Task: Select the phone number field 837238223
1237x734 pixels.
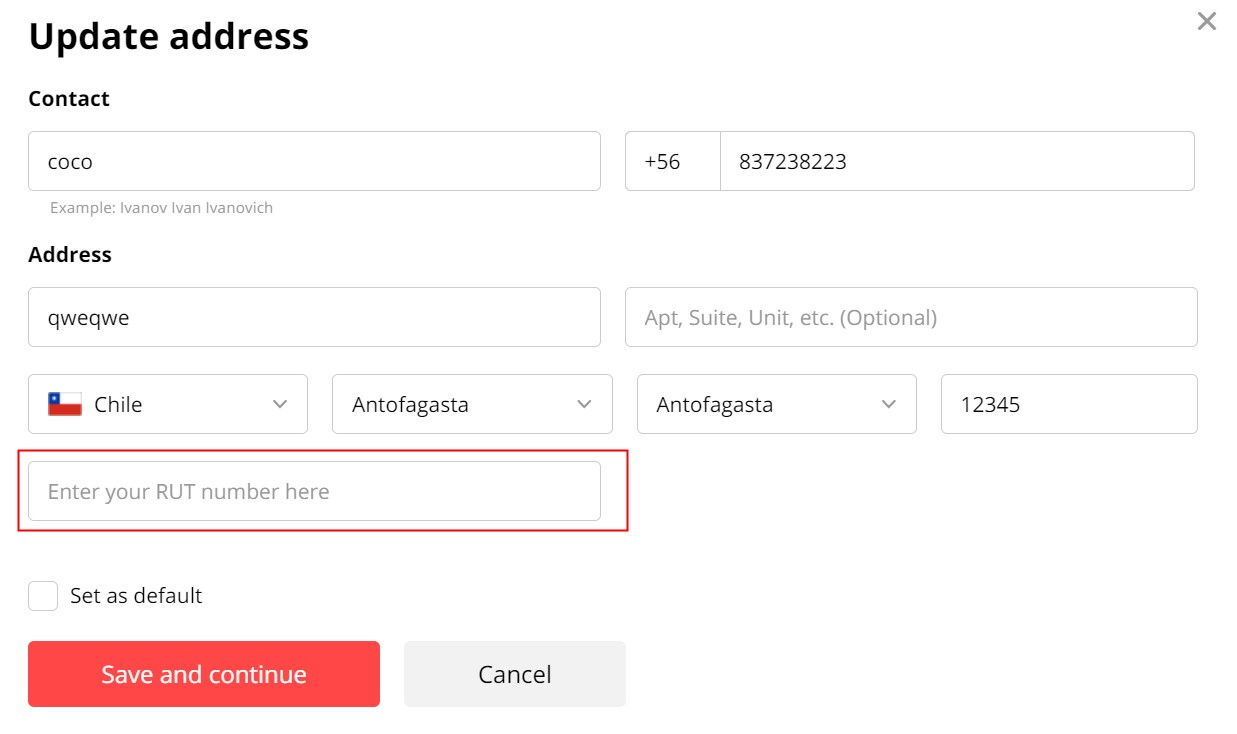Action: click(956, 161)
